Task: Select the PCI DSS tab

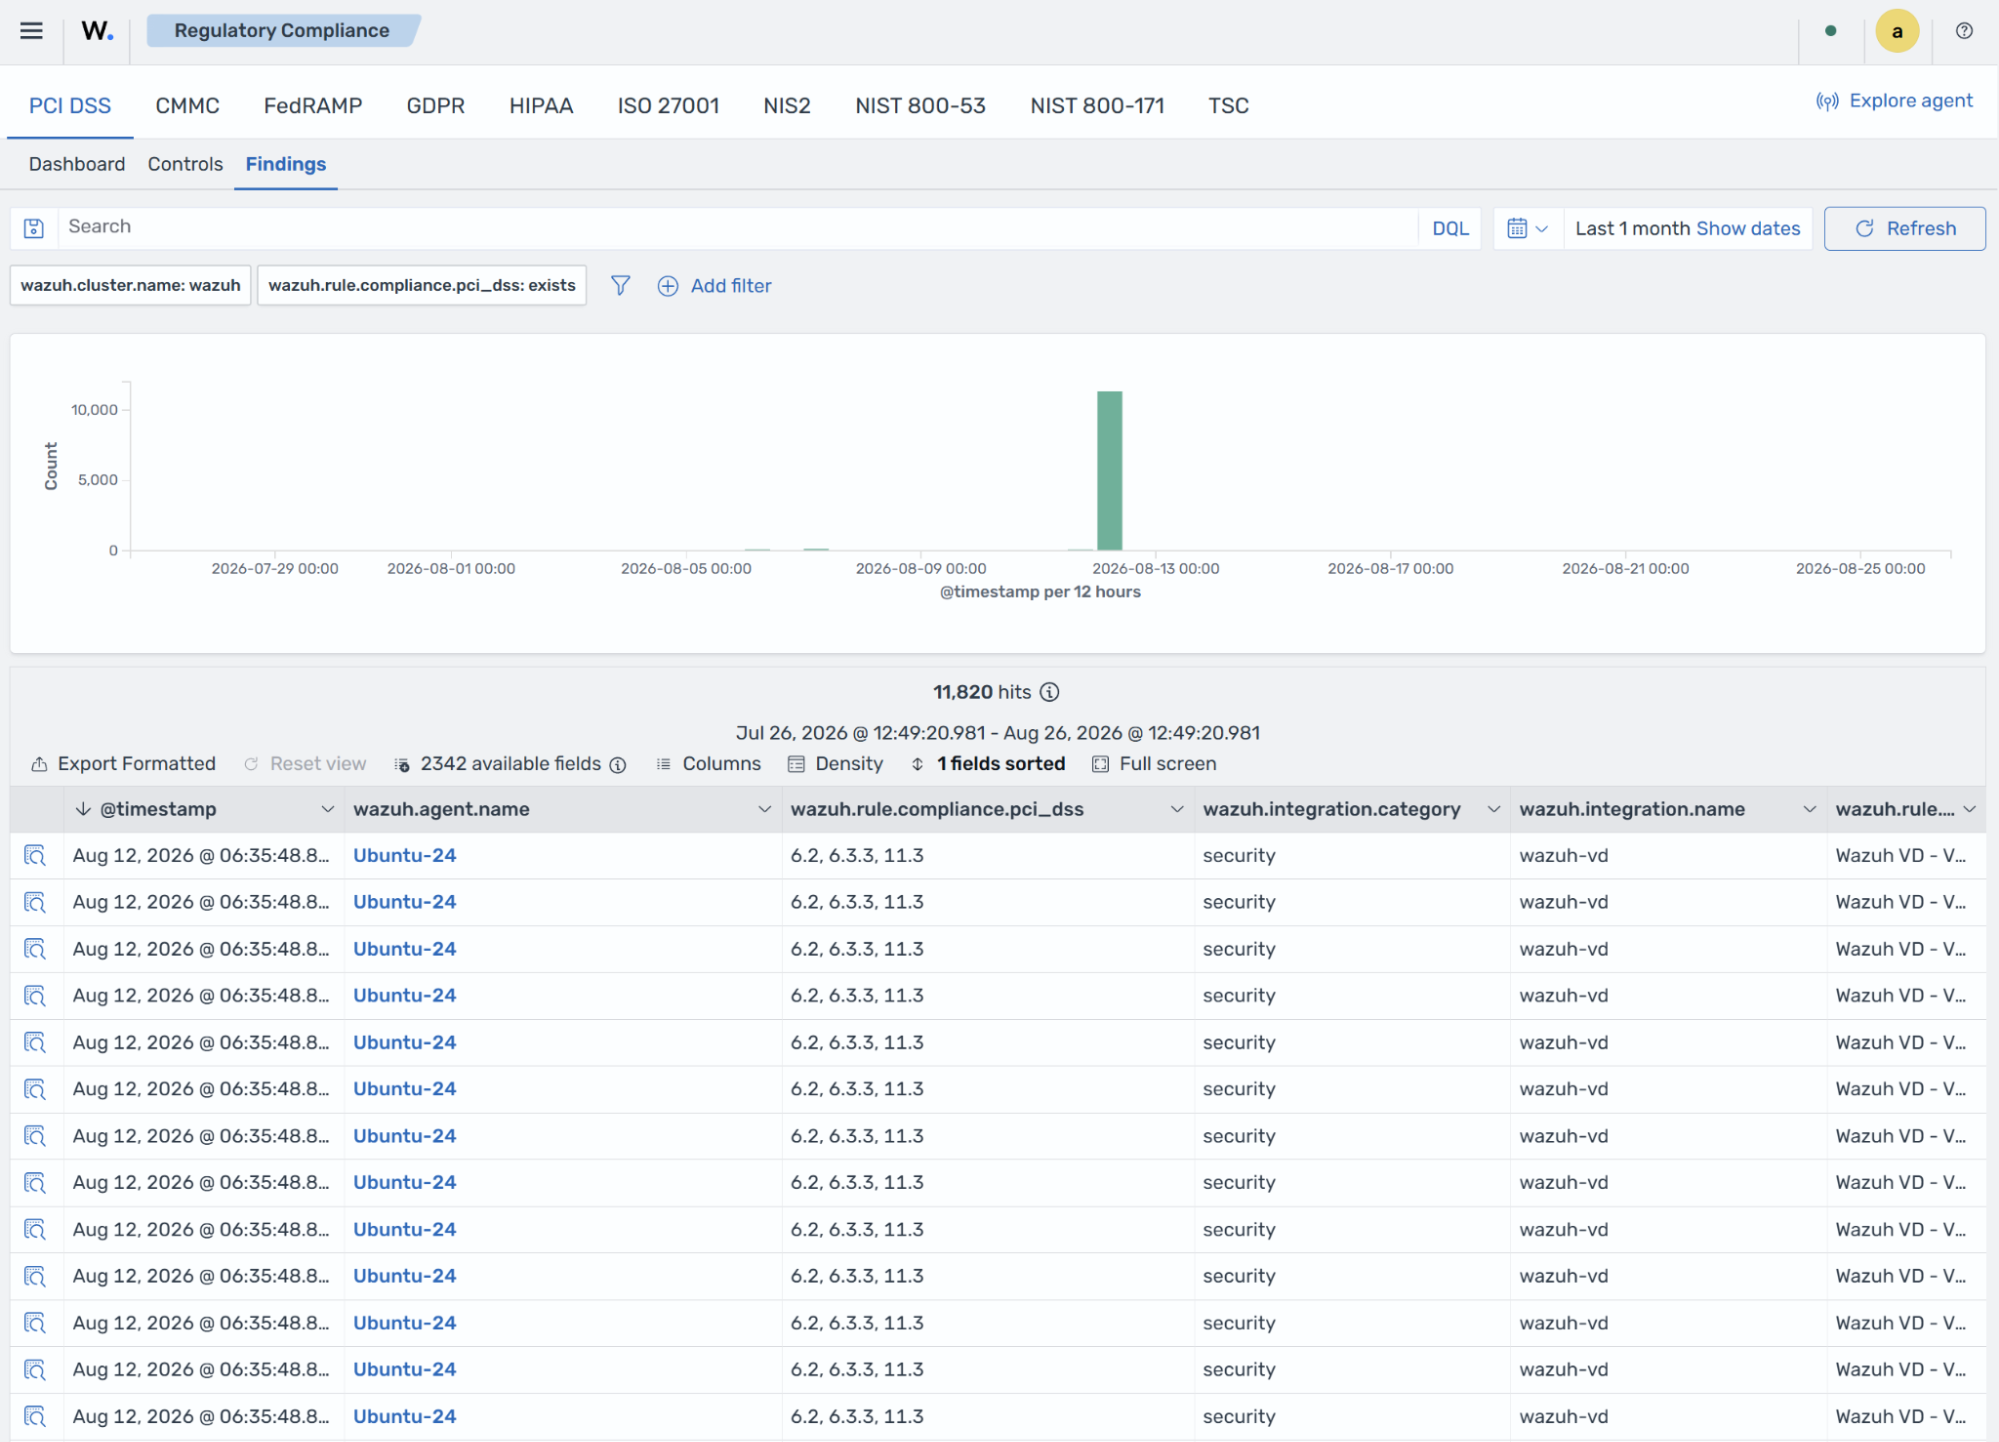Action: (70, 106)
